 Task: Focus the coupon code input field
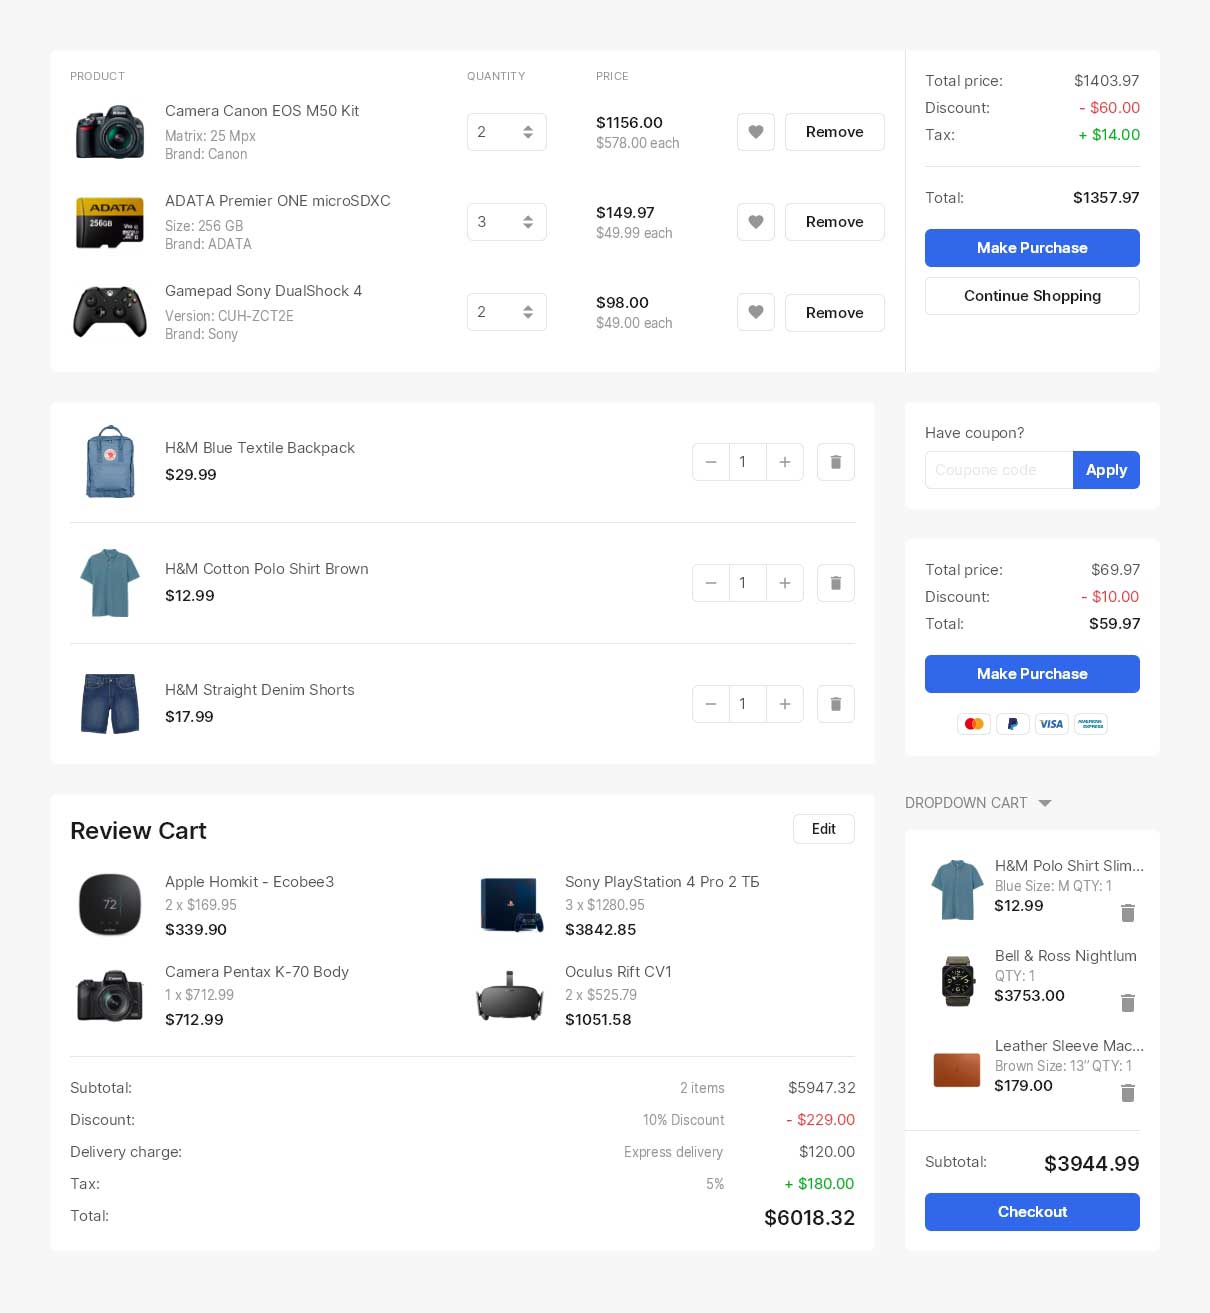click(x=999, y=470)
